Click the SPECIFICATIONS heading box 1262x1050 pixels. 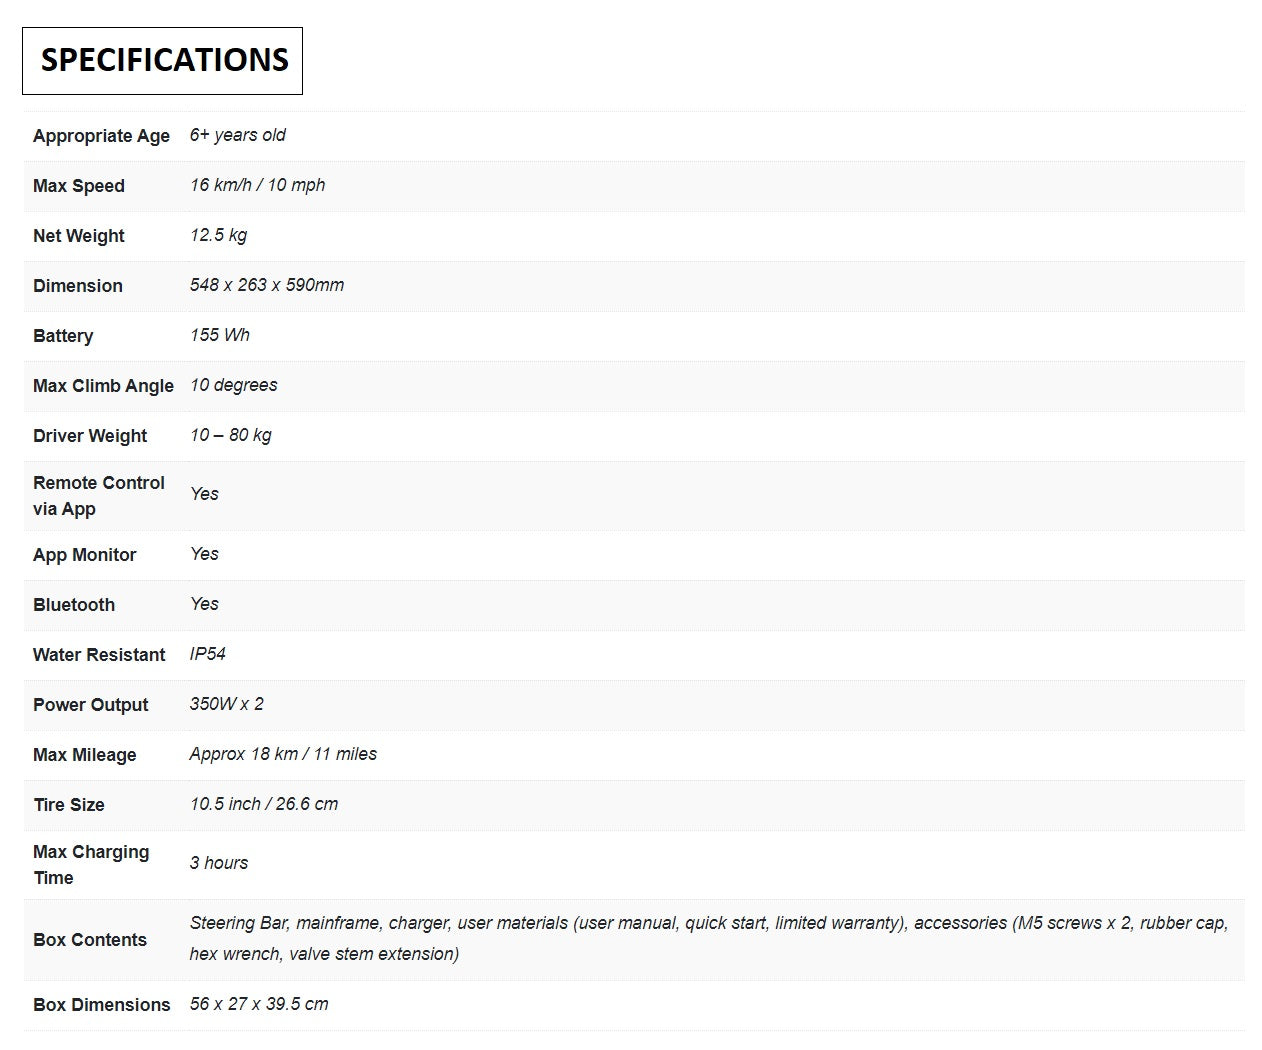162,61
